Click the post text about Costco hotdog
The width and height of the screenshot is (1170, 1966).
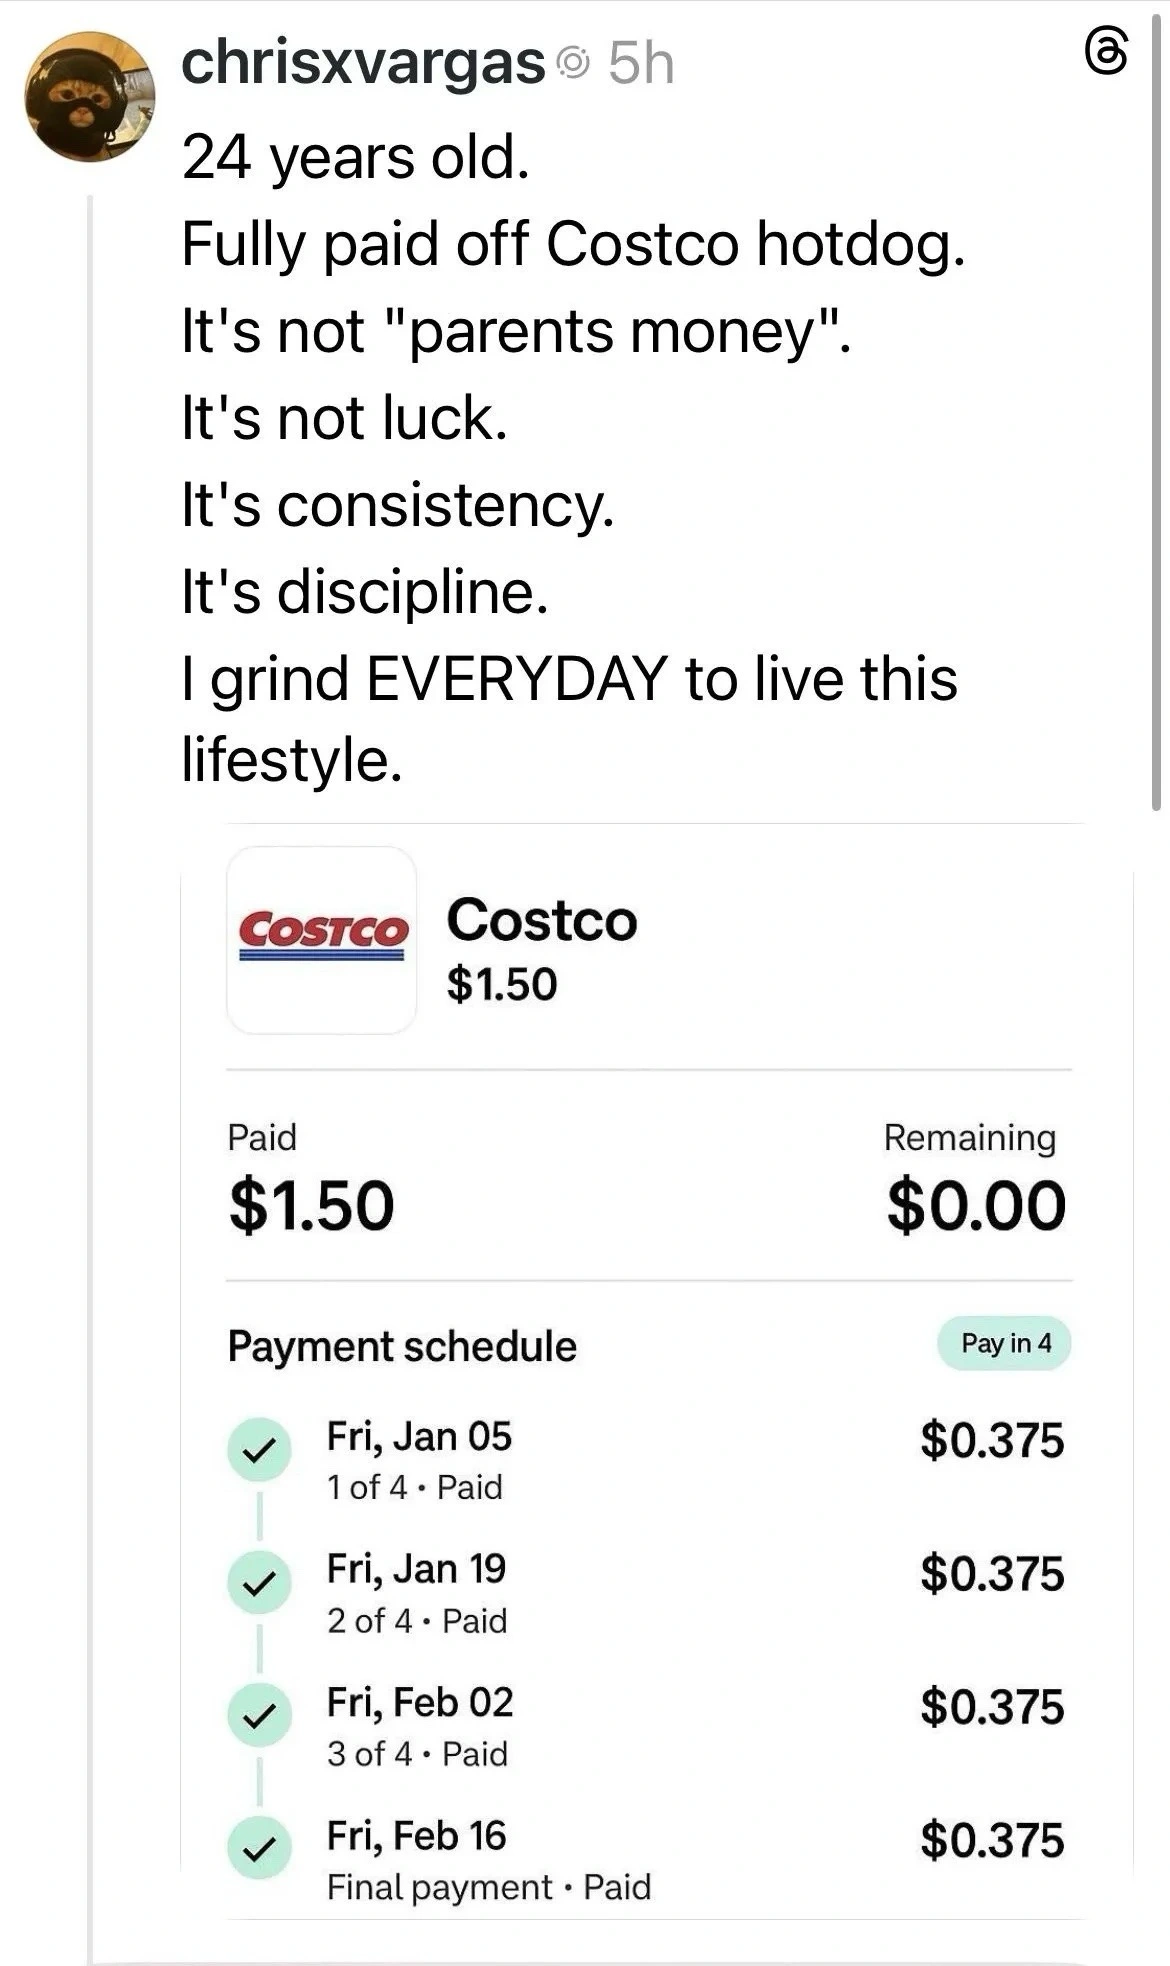click(573, 243)
